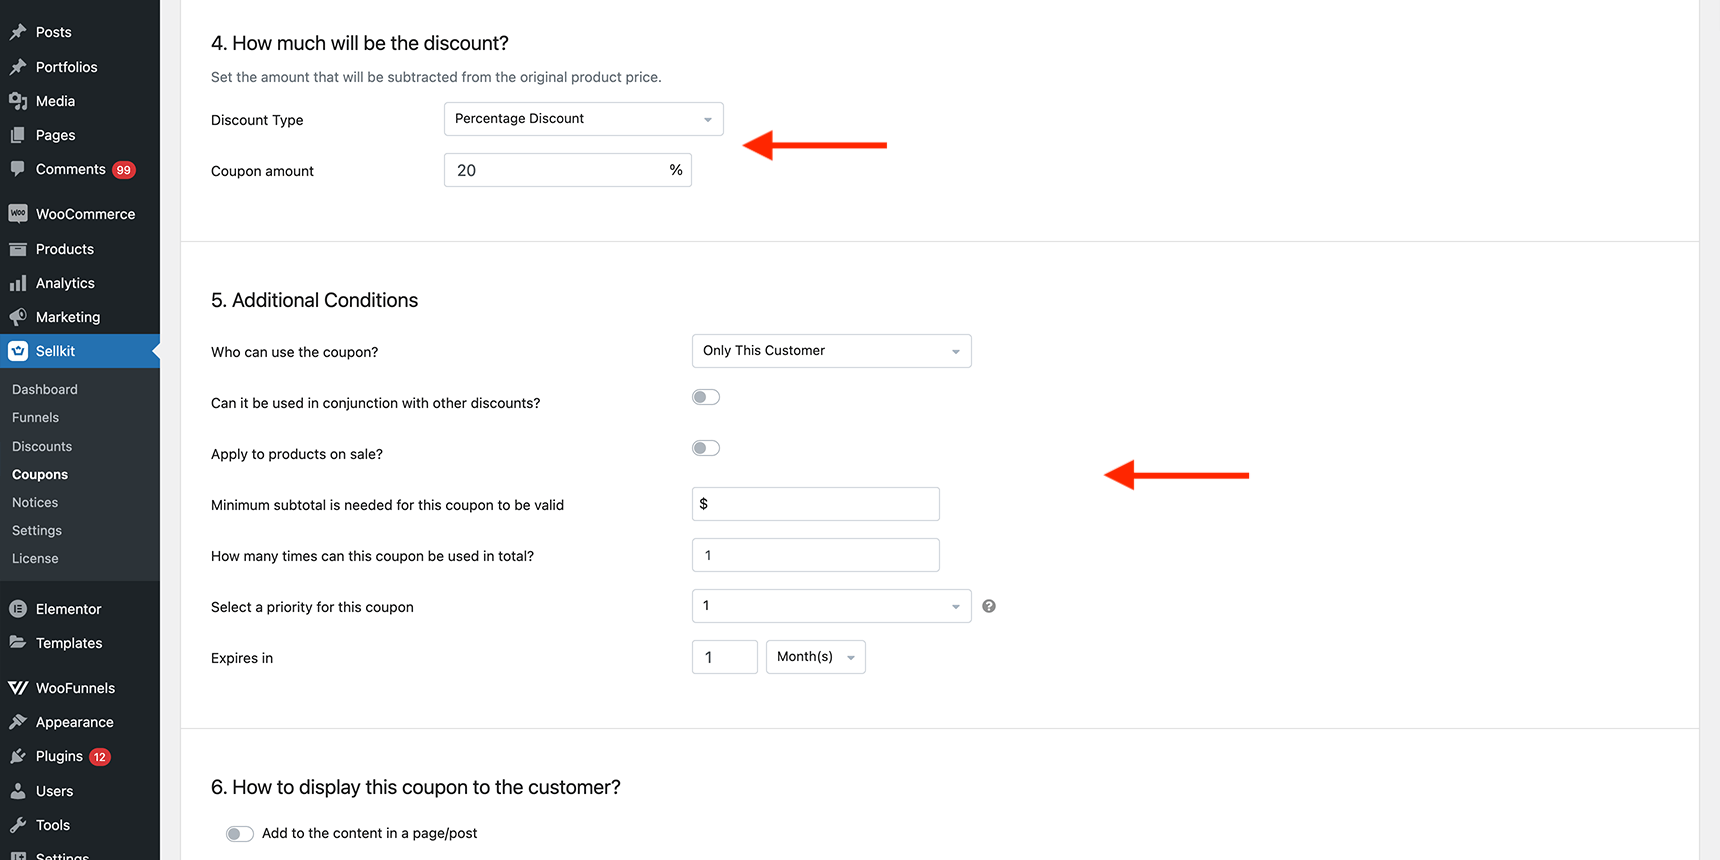Click the Marketing megaphone icon

(18, 317)
